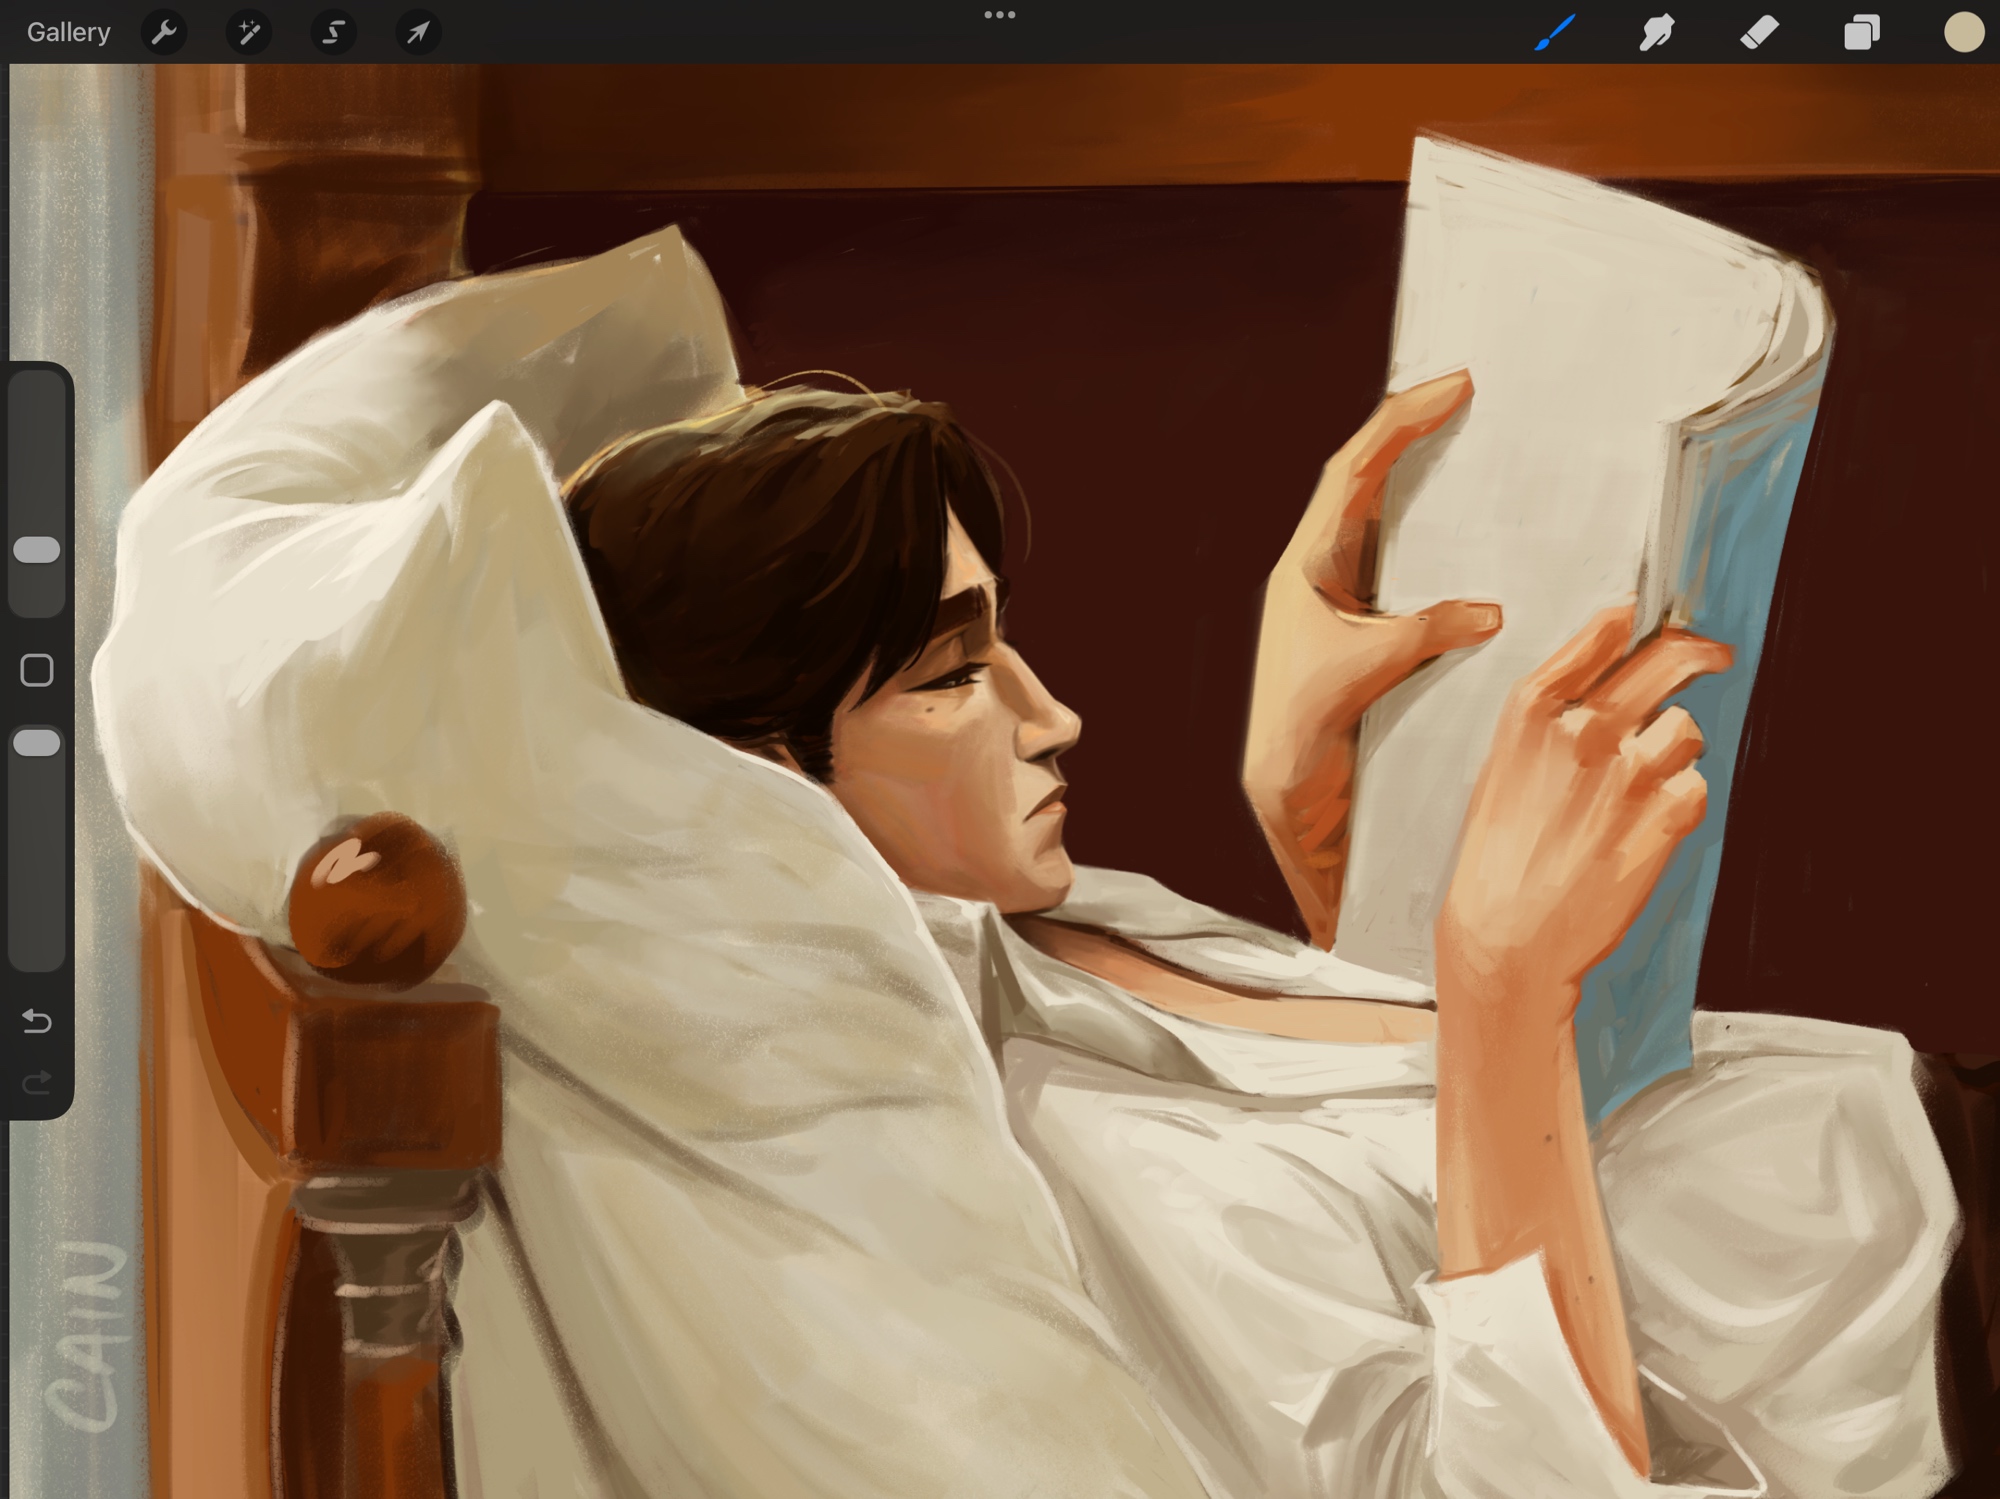Redo the last undone action
Image resolution: width=2000 pixels, height=1499 pixels.
pos(37,1082)
